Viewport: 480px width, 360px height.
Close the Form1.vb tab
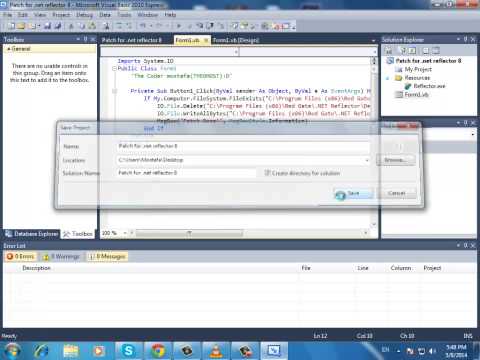click(x=206, y=40)
